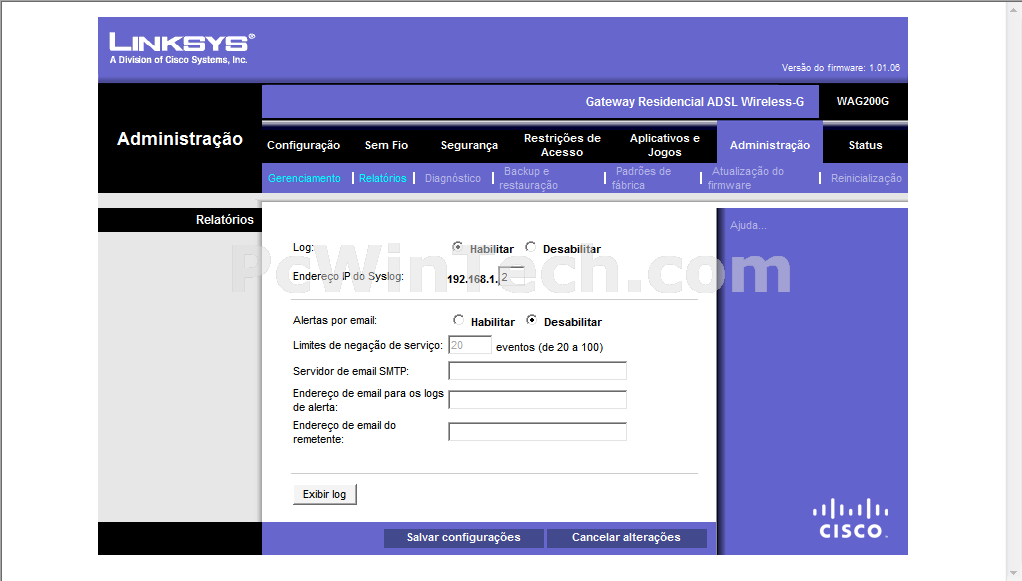1022x581 pixels.
Task: Go to the Reinicialização page
Action: 866,178
